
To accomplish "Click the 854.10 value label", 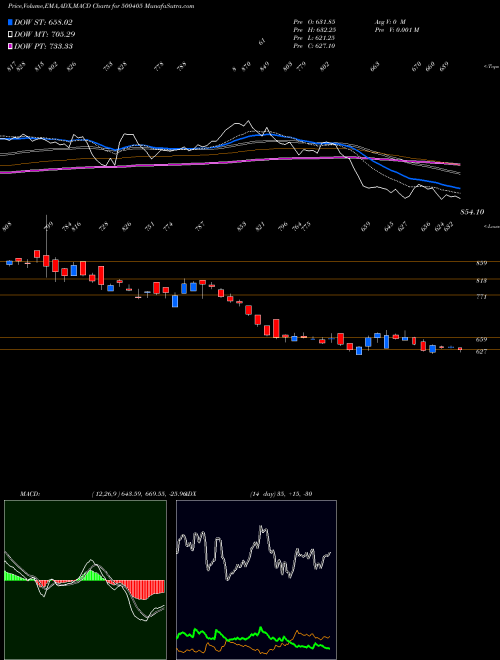I will 472,212.
